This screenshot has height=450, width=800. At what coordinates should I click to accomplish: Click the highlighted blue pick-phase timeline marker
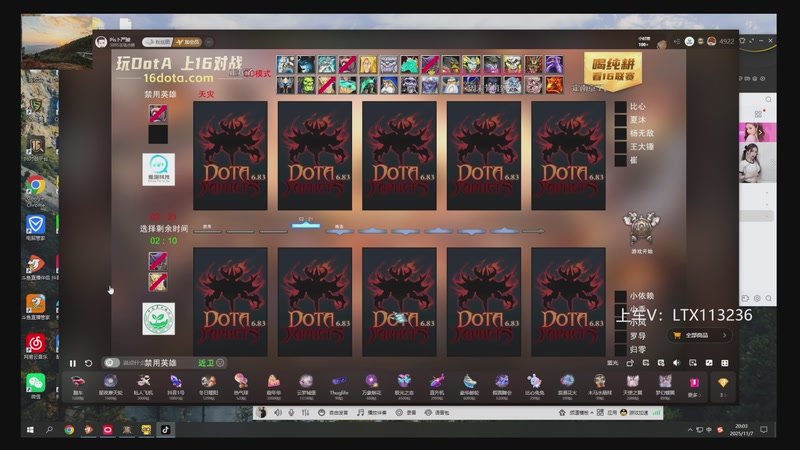point(306,225)
